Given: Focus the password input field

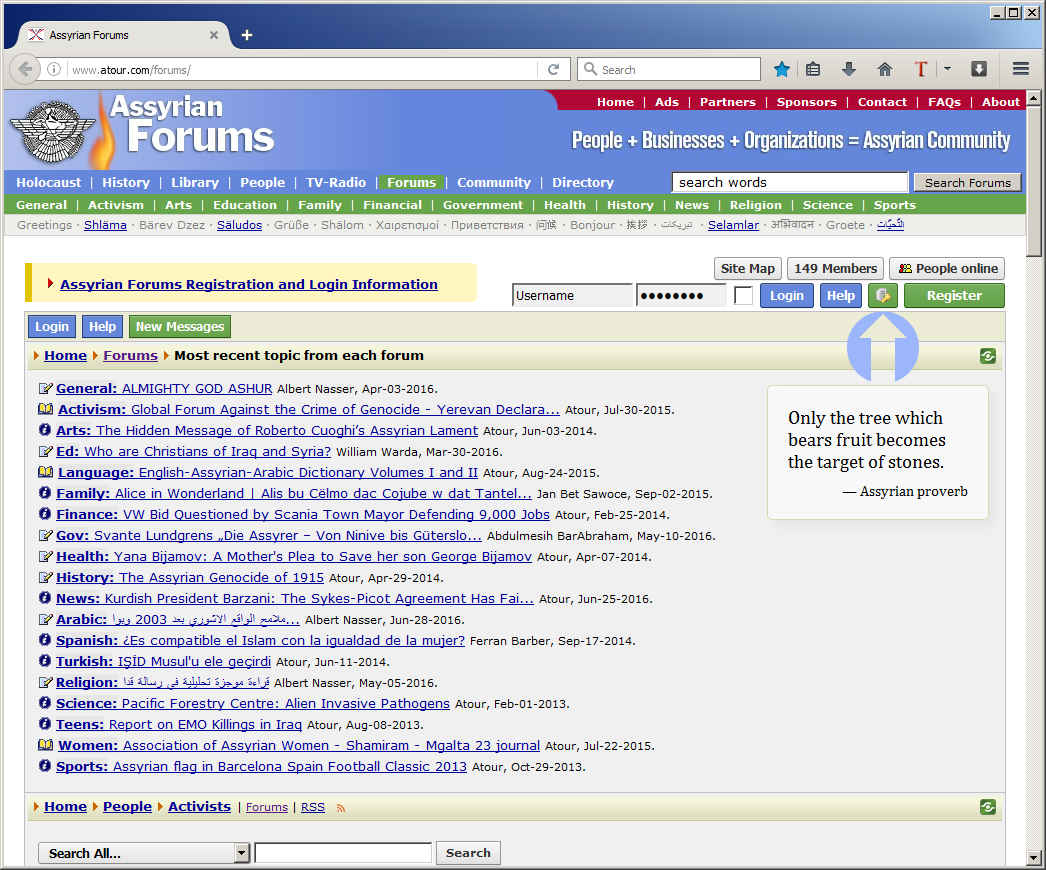Looking at the screenshot, I should tap(681, 296).
